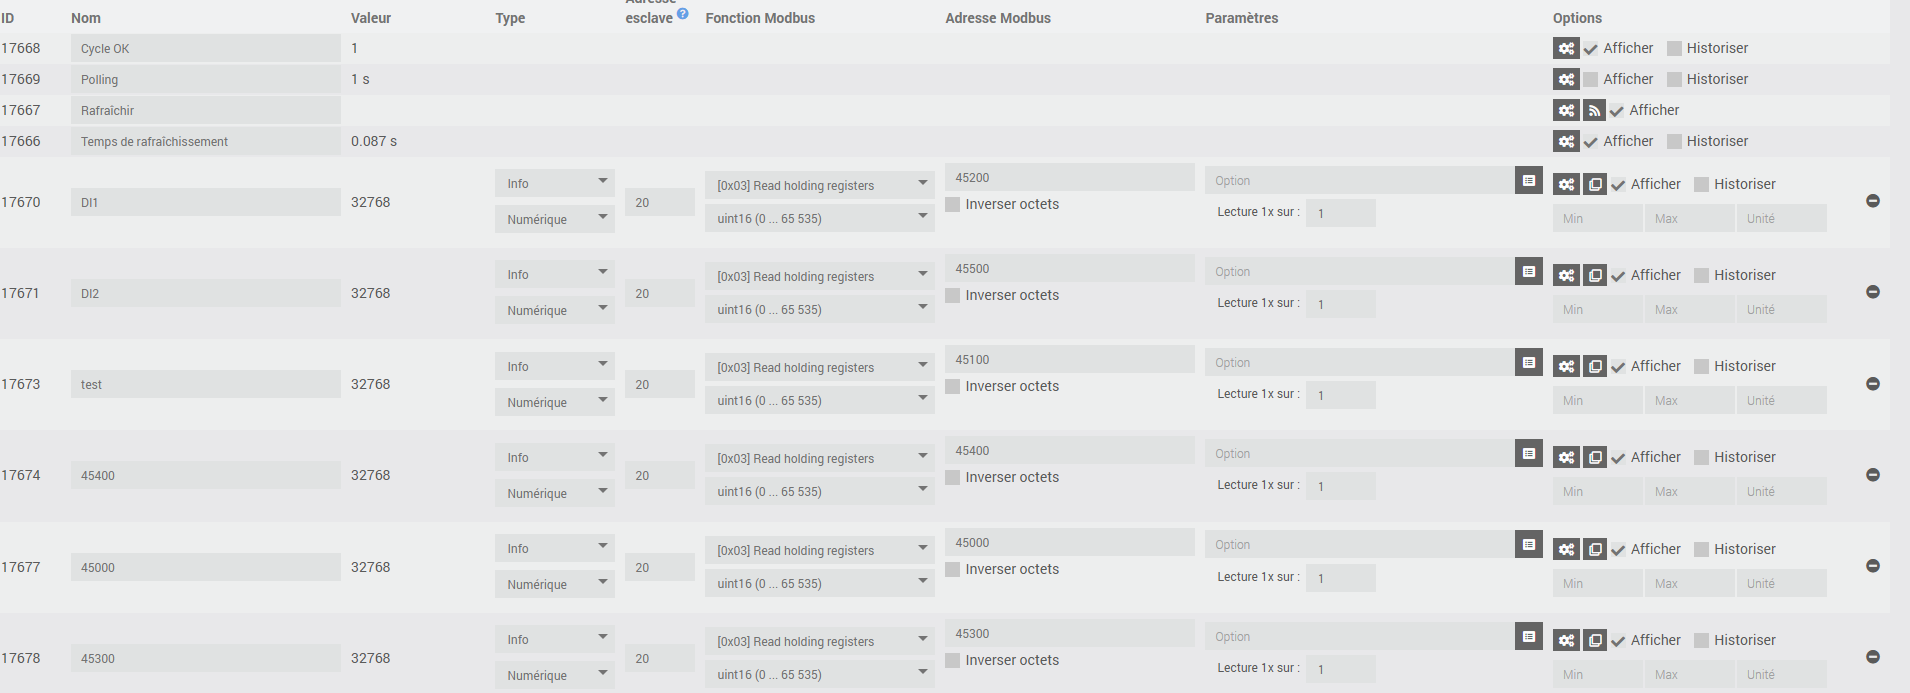Open advanced settings gear for Cycle OK
Image resolution: width=1910 pixels, height=693 pixels.
[x=1566, y=48]
